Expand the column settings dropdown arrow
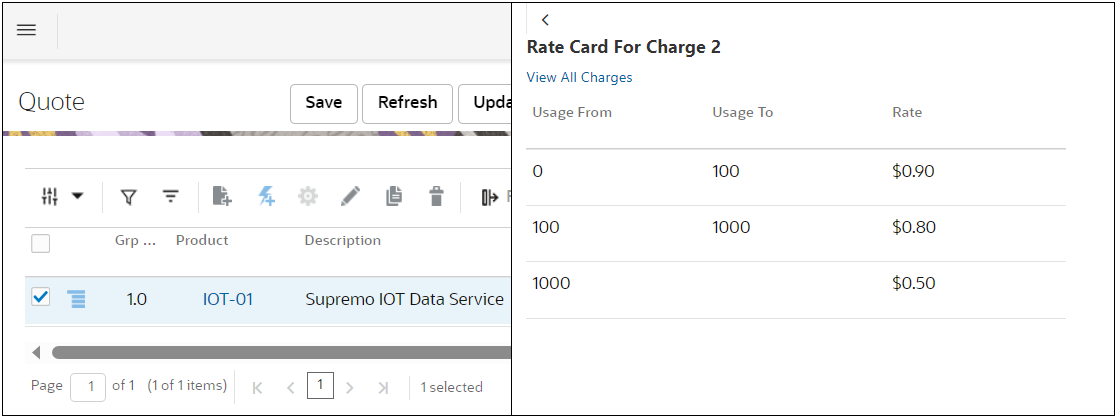The width and height of the screenshot is (1117, 418). tap(77, 197)
